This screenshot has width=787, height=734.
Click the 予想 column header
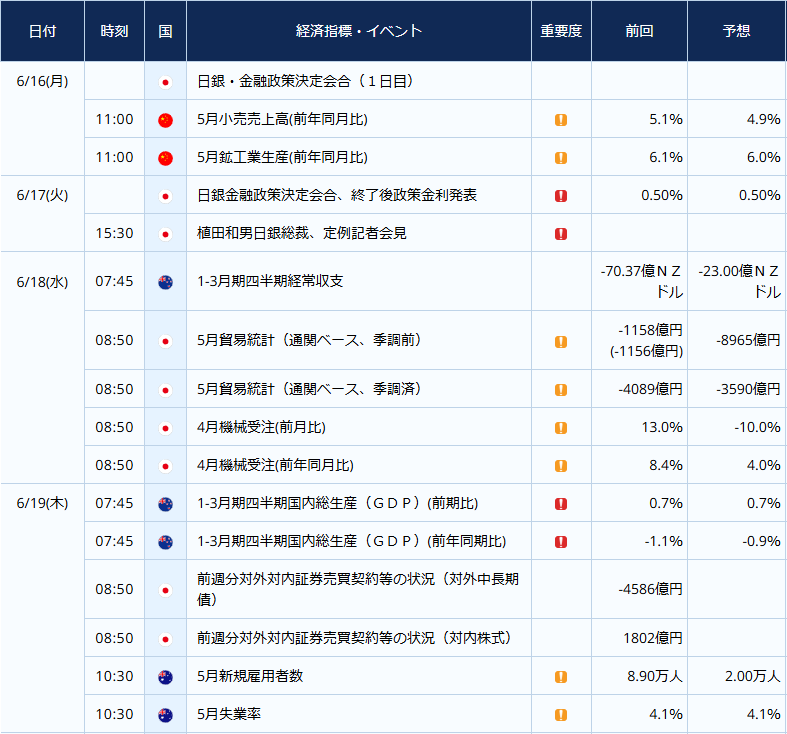click(737, 31)
